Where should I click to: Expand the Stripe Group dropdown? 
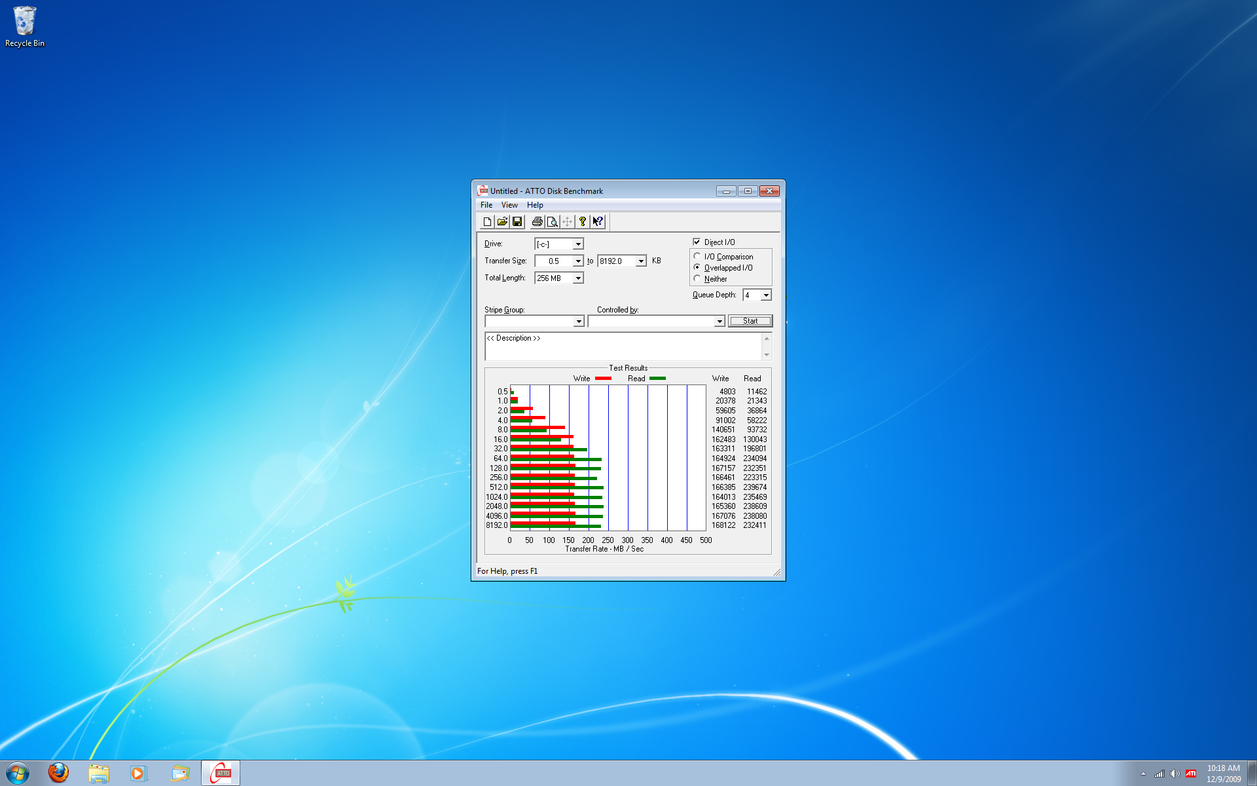click(578, 321)
